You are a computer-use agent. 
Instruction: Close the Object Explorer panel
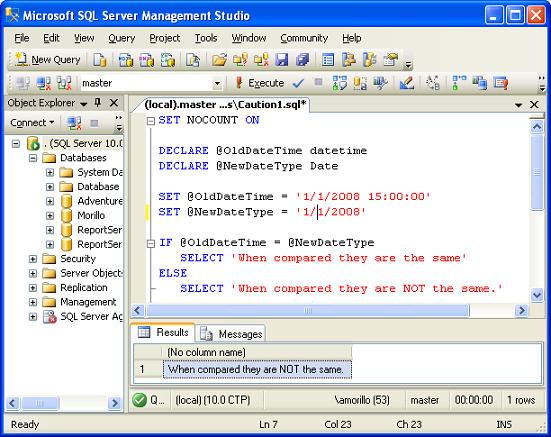114,103
